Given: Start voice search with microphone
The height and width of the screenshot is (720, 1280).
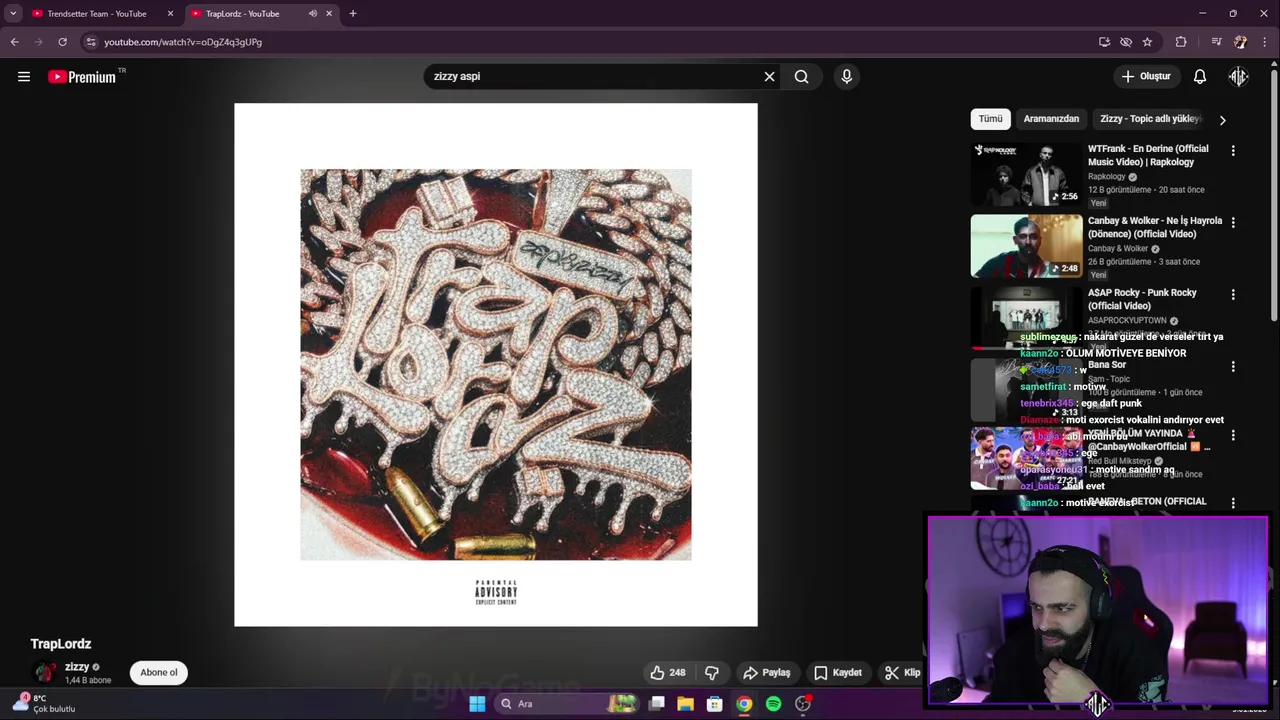Looking at the screenshot, I should (846, 77).
